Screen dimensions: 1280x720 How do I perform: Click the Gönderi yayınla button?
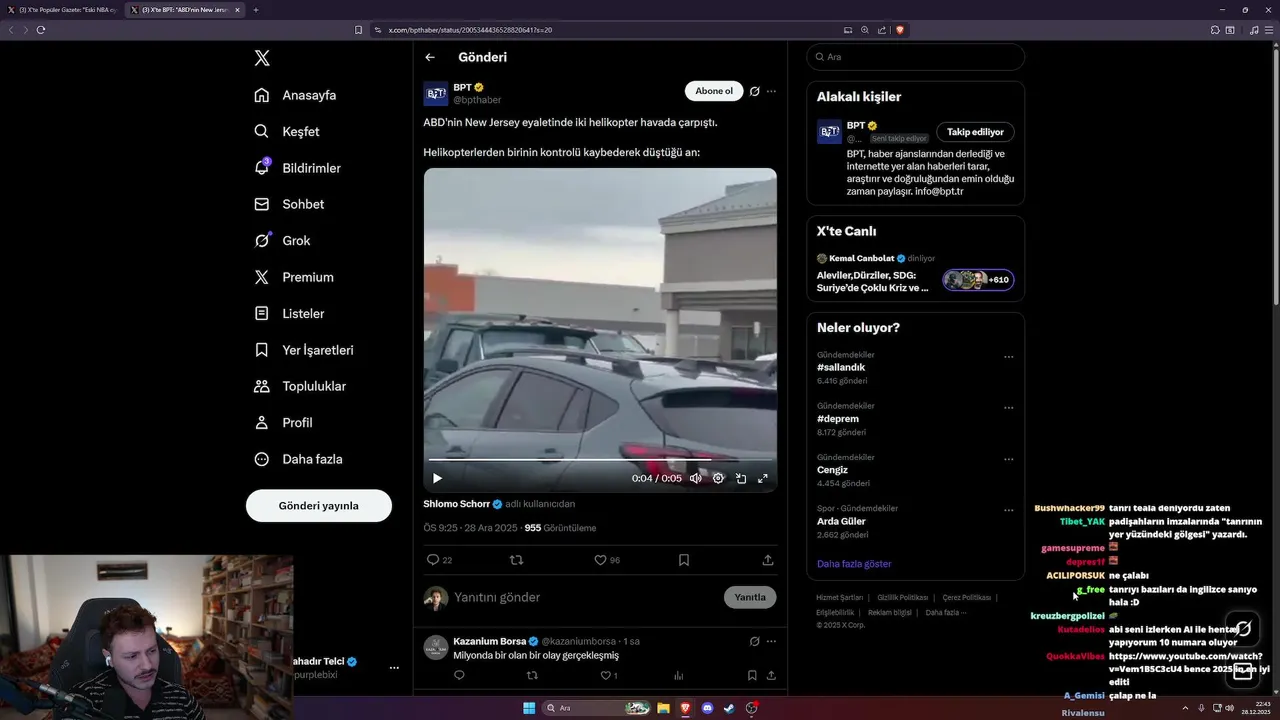pyautogui.click(x=319, y=505)
